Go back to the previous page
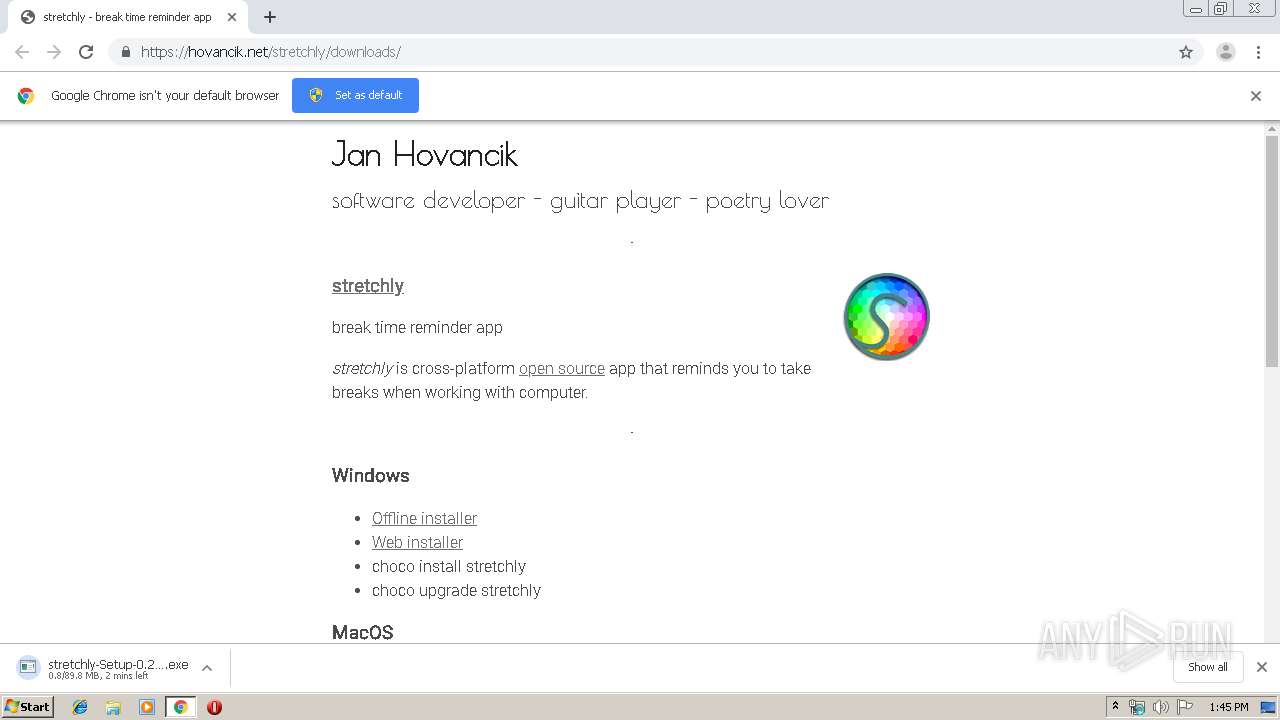Viewport: 1280px width, 720px height. (22, 52)
